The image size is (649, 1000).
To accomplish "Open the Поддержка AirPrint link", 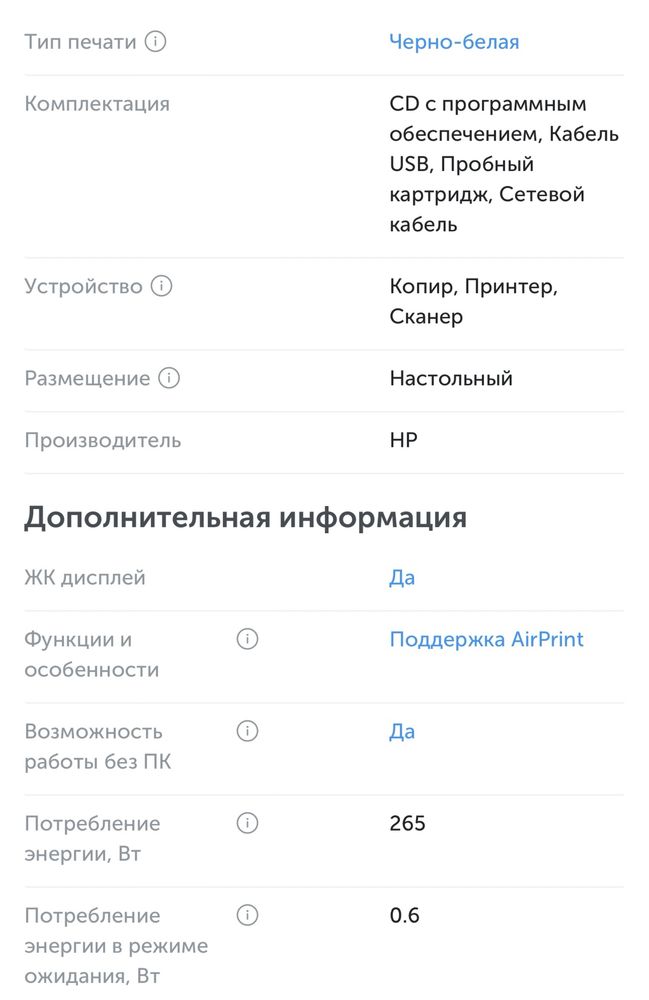I will [x=486, y=639].
